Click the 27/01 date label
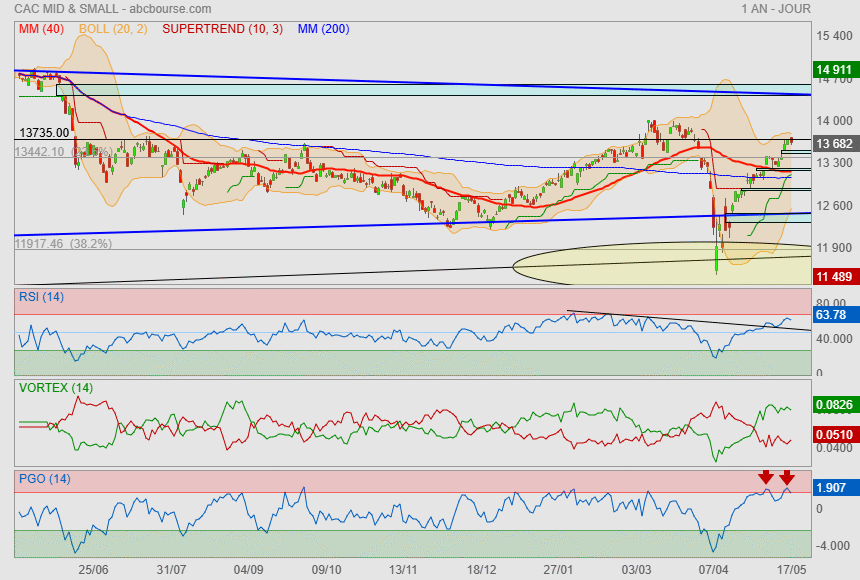The width and height of the screenshot is (860, 580). 558,570
